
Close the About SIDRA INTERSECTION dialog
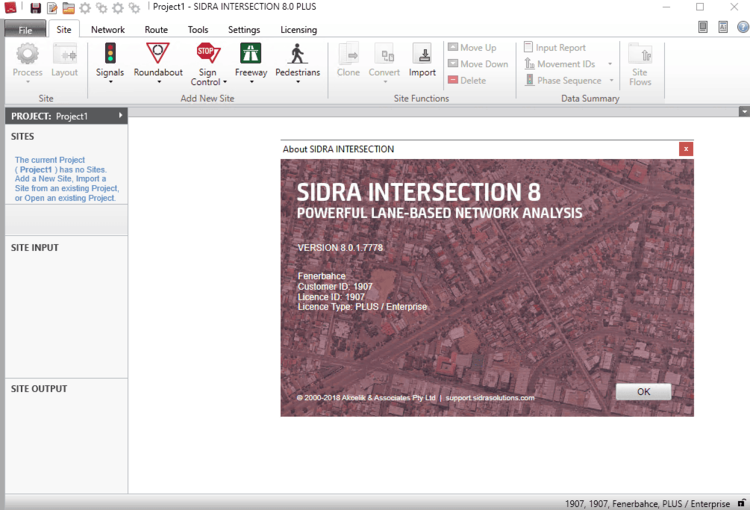(685, 149)
